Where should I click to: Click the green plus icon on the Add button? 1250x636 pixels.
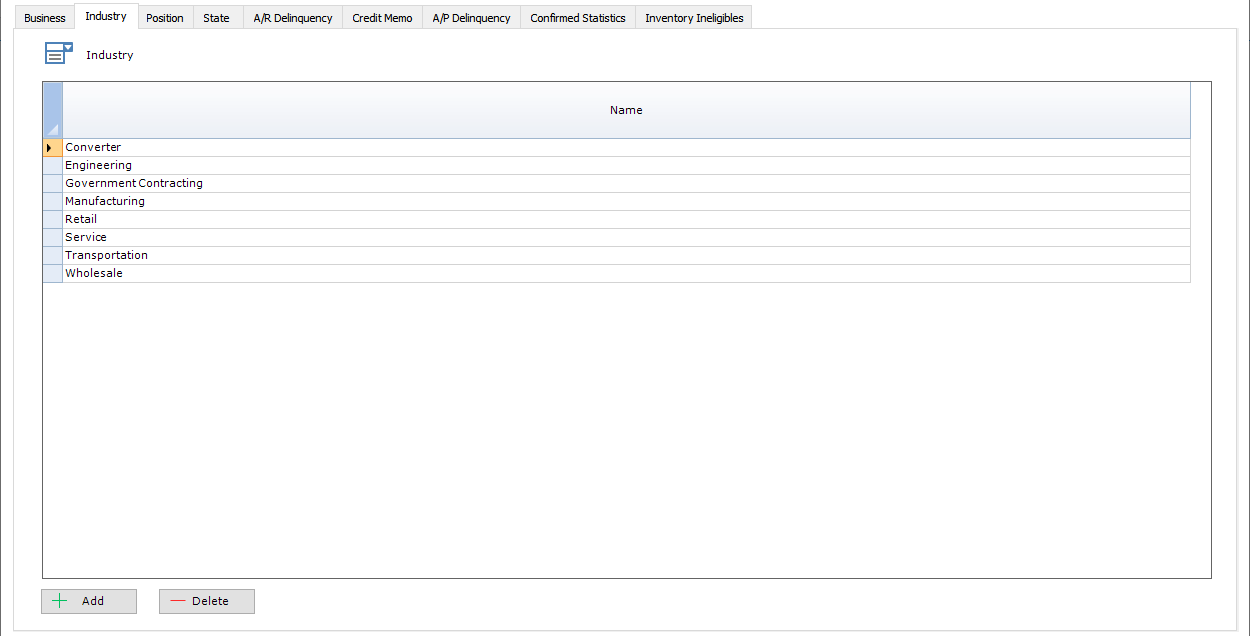click(62, 601)
